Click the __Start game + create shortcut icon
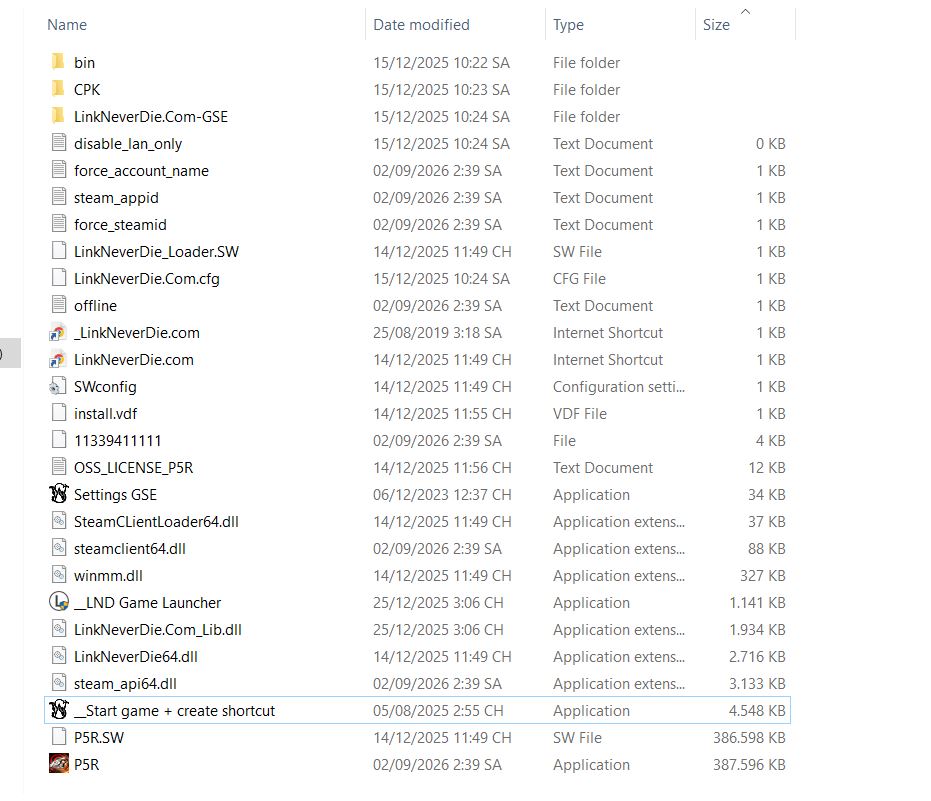 [x=58, y=710]
